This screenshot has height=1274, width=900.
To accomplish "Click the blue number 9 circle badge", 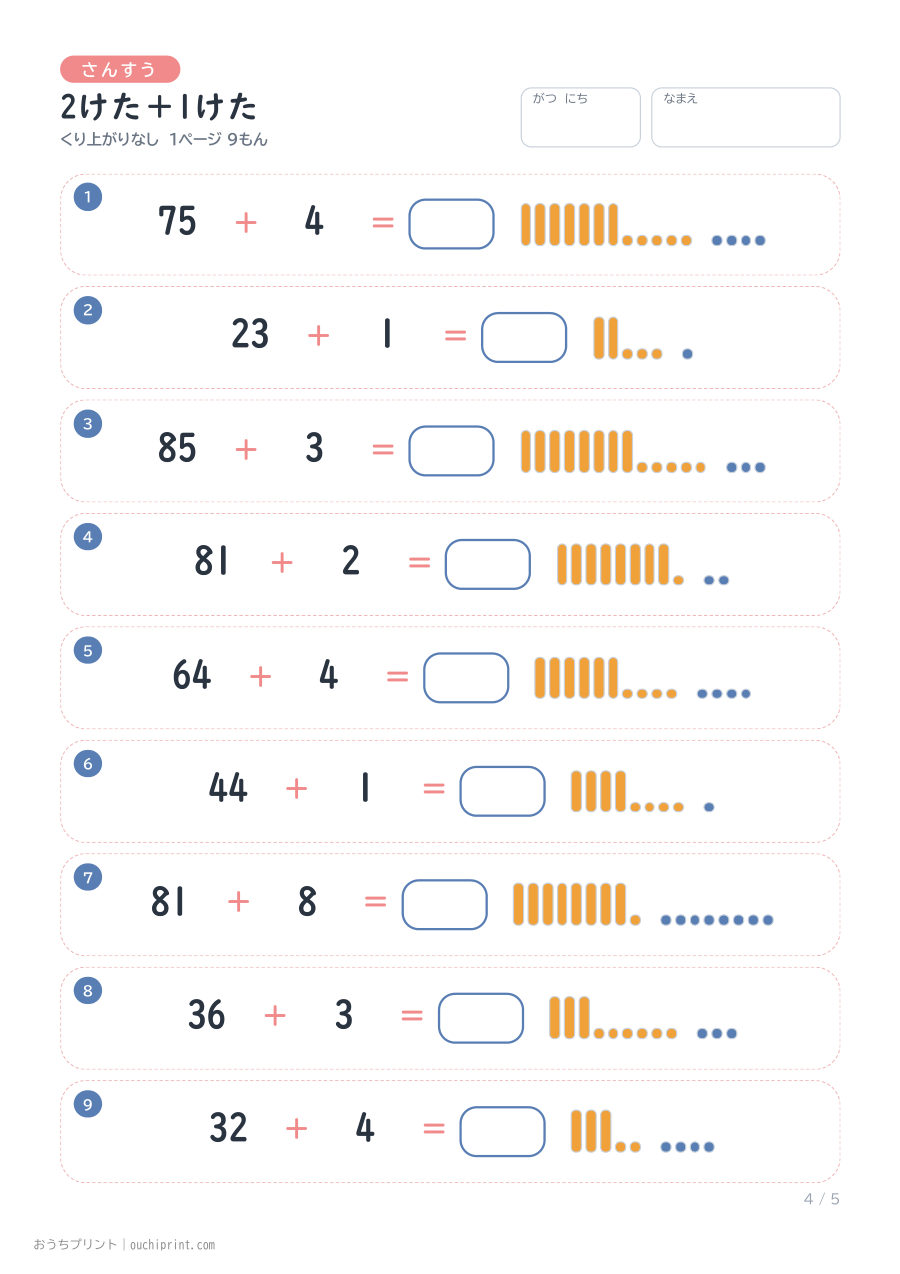I will click(x=88, y=1104).
